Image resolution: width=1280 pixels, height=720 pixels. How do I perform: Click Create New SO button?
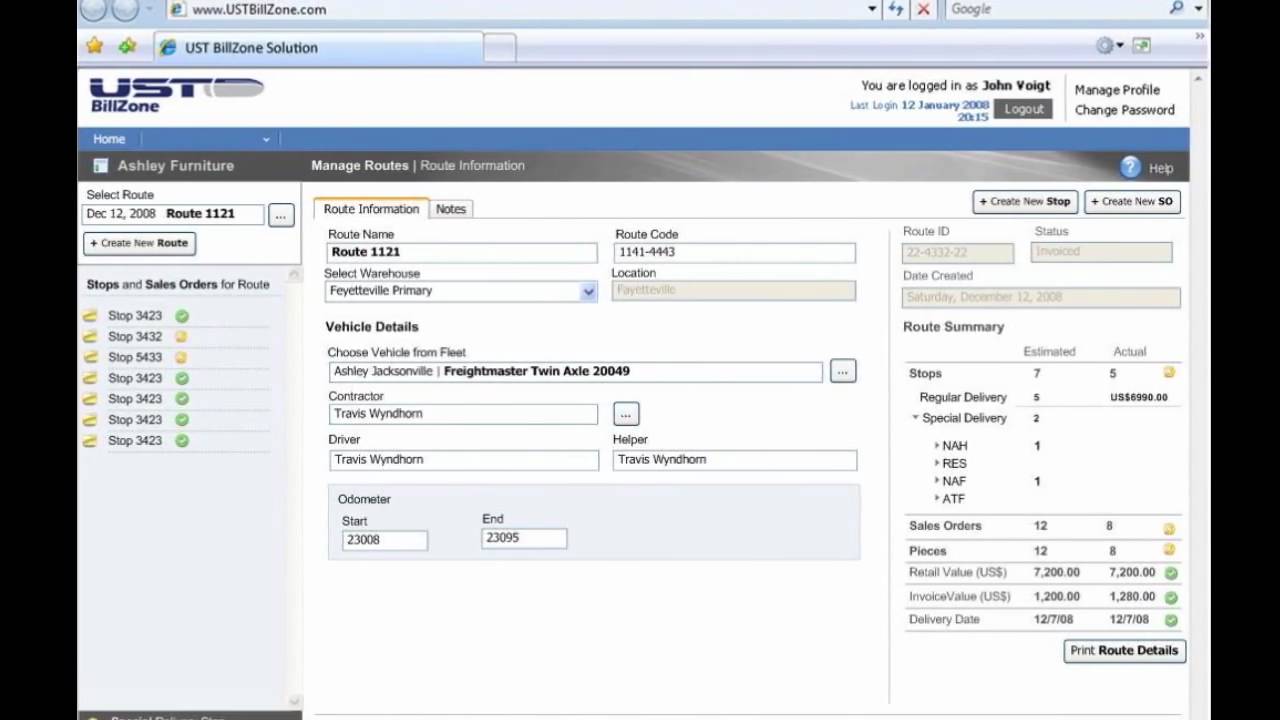(1132, 202)
